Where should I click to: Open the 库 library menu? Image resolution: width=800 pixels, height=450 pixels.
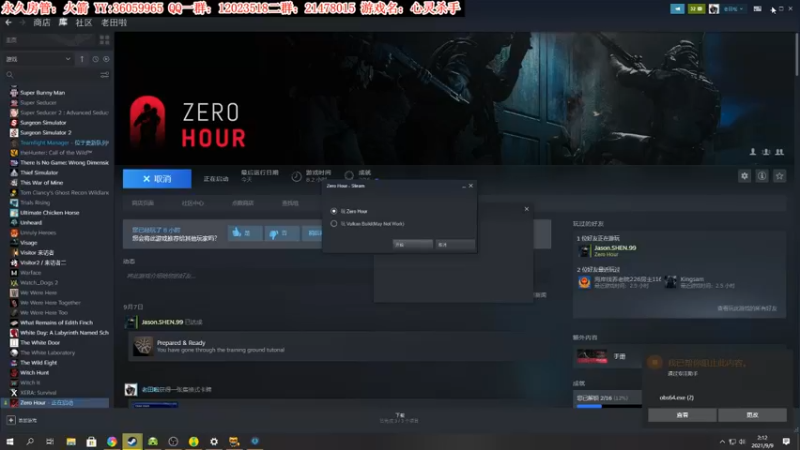(x=63, y=22)
